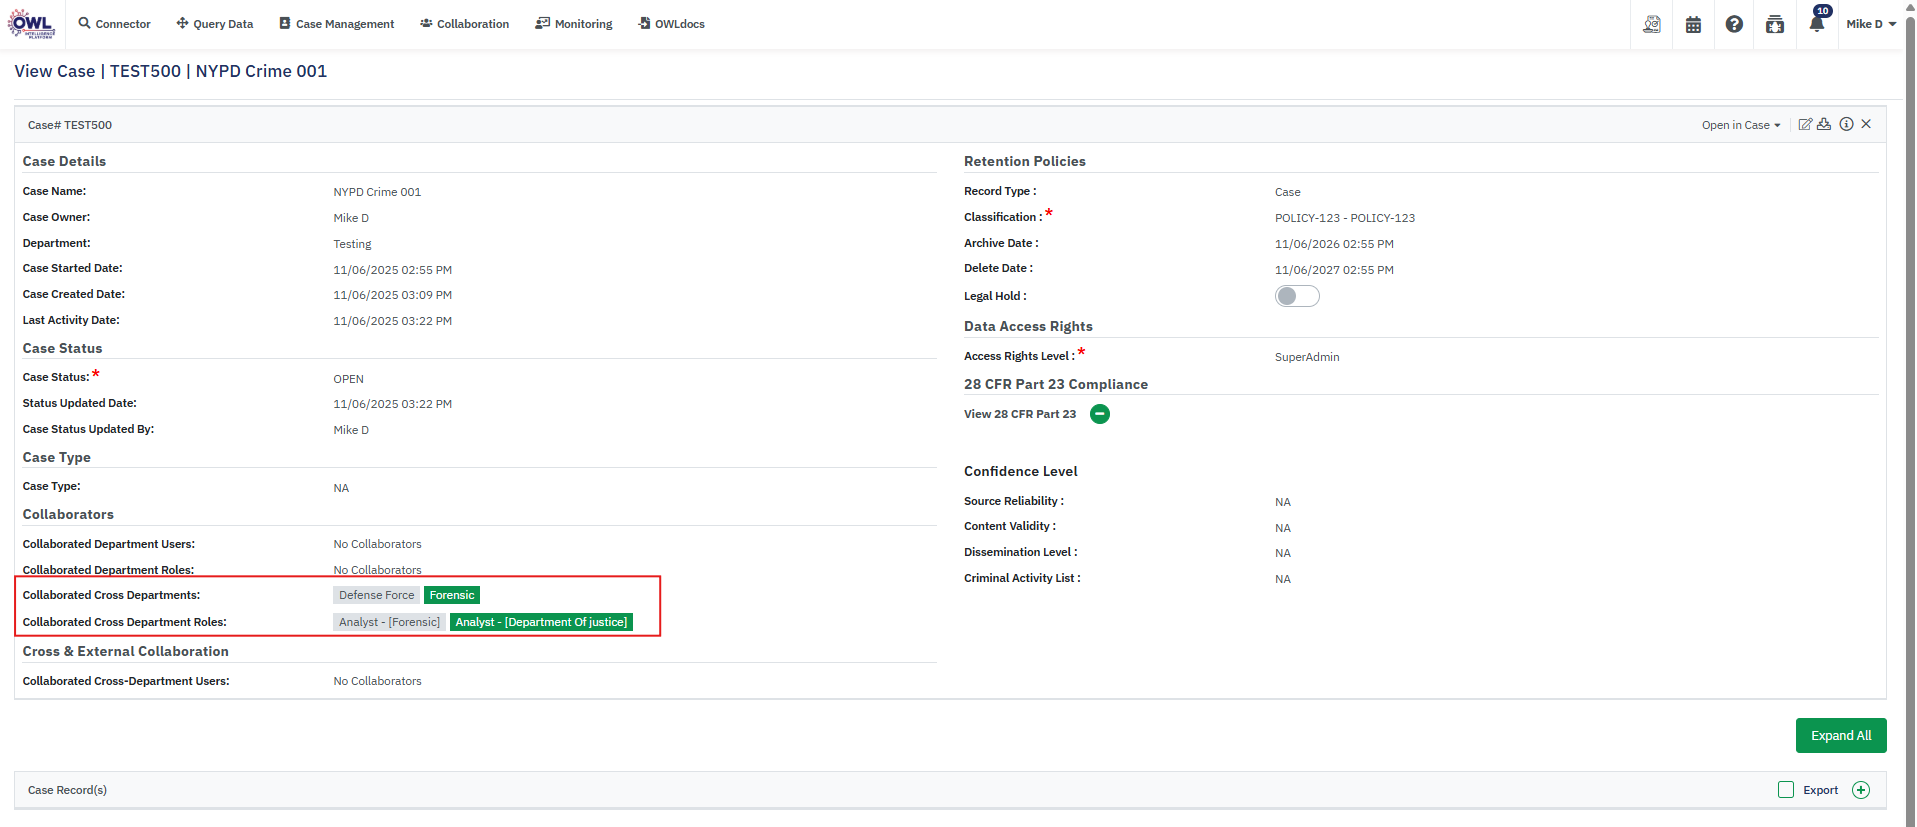Add a case record with plus icon

pos(1861,790)
